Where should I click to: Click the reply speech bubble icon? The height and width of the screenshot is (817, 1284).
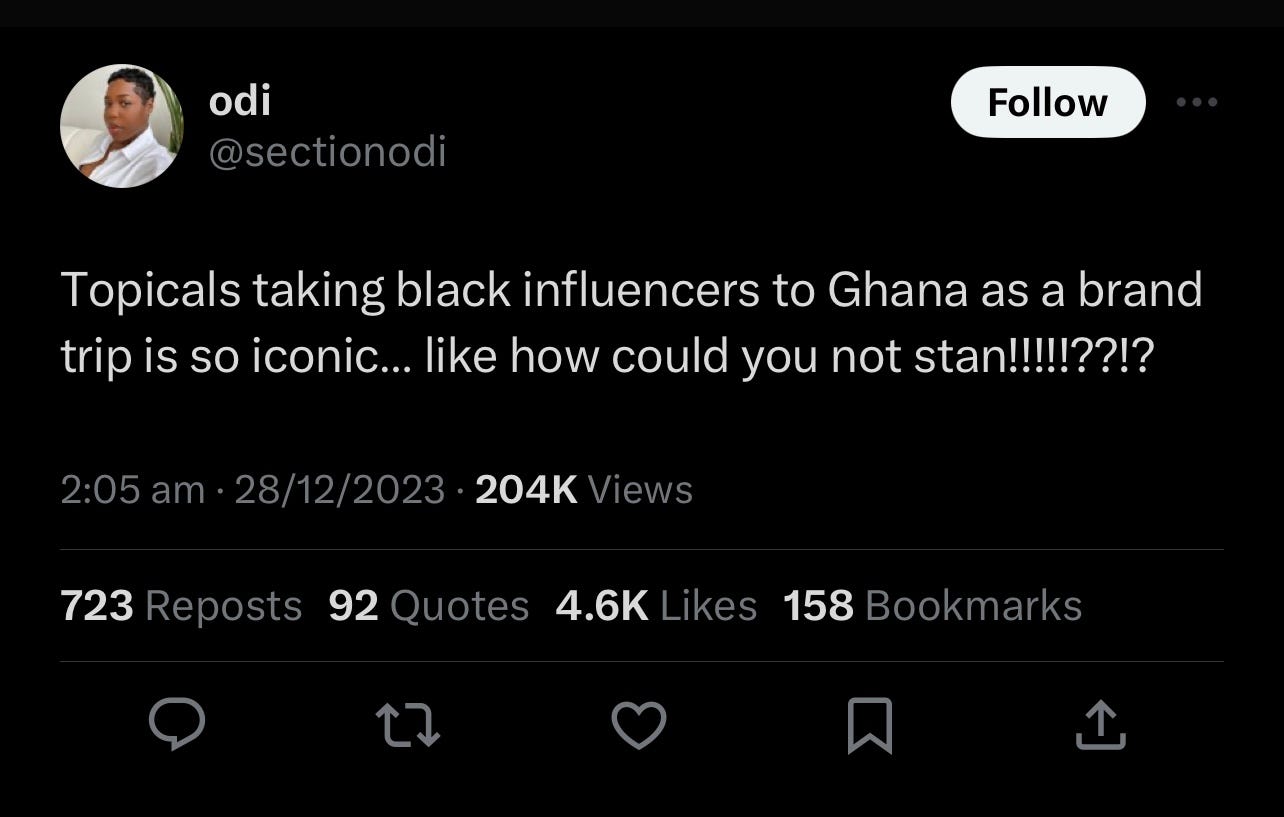177,724
